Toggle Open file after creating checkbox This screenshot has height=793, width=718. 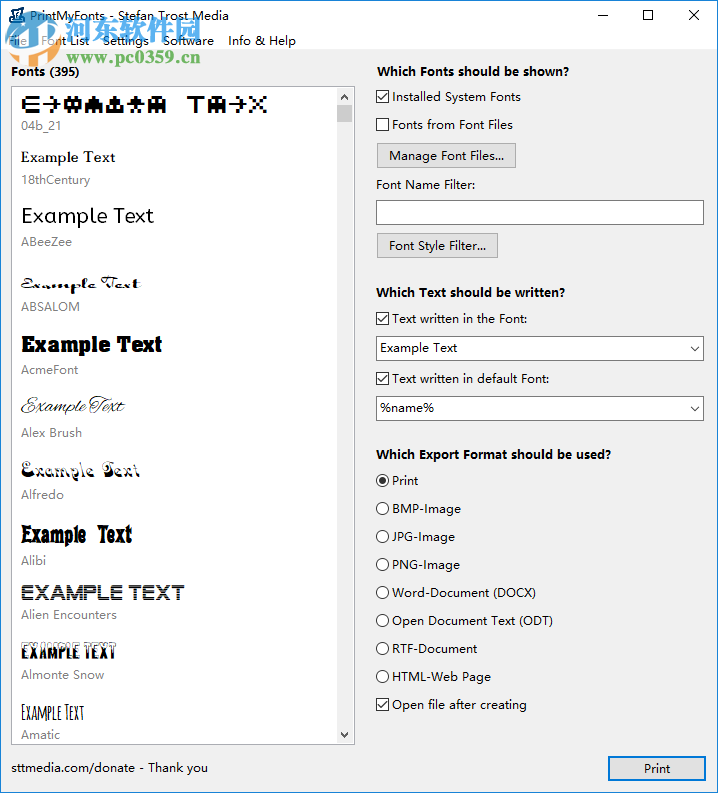coord(383,705)
